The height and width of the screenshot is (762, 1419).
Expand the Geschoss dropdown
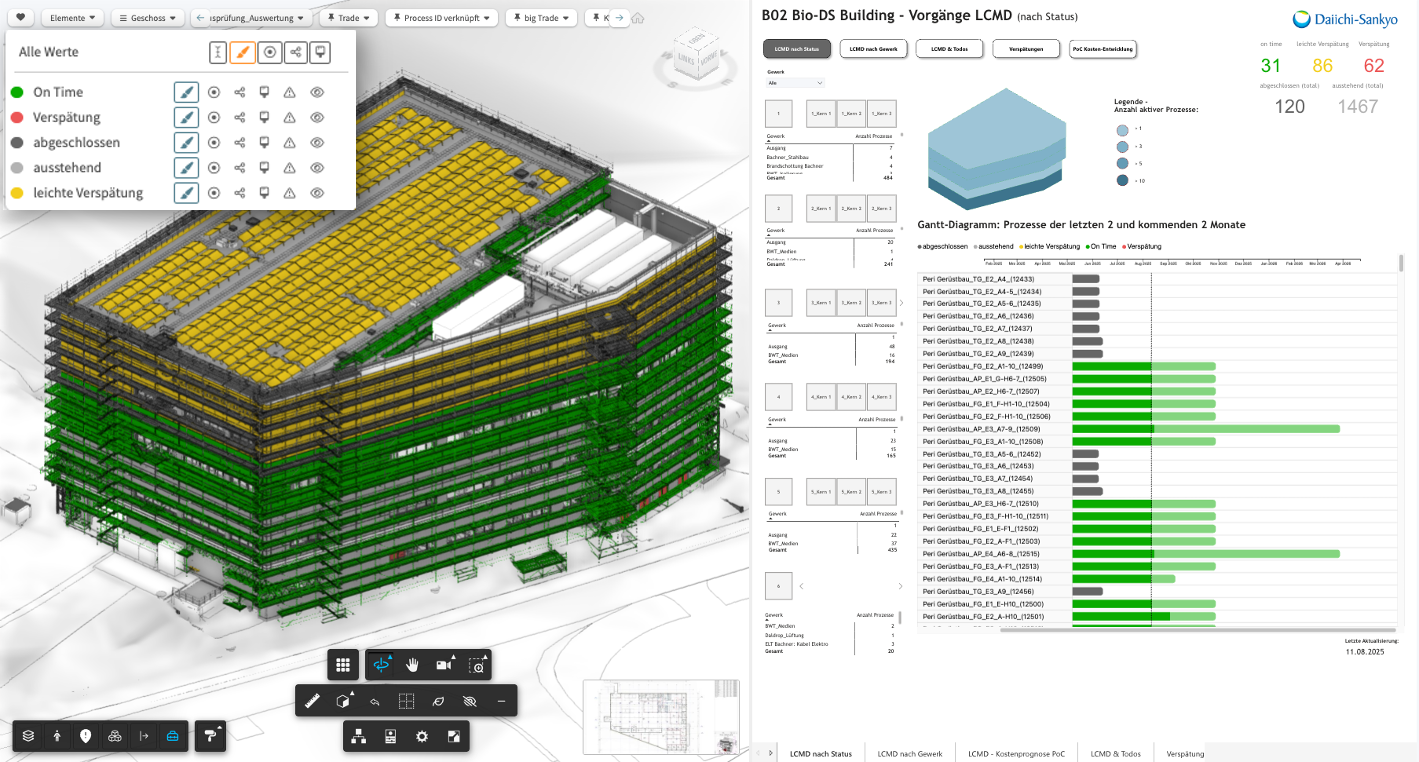[x=147, y=18]
